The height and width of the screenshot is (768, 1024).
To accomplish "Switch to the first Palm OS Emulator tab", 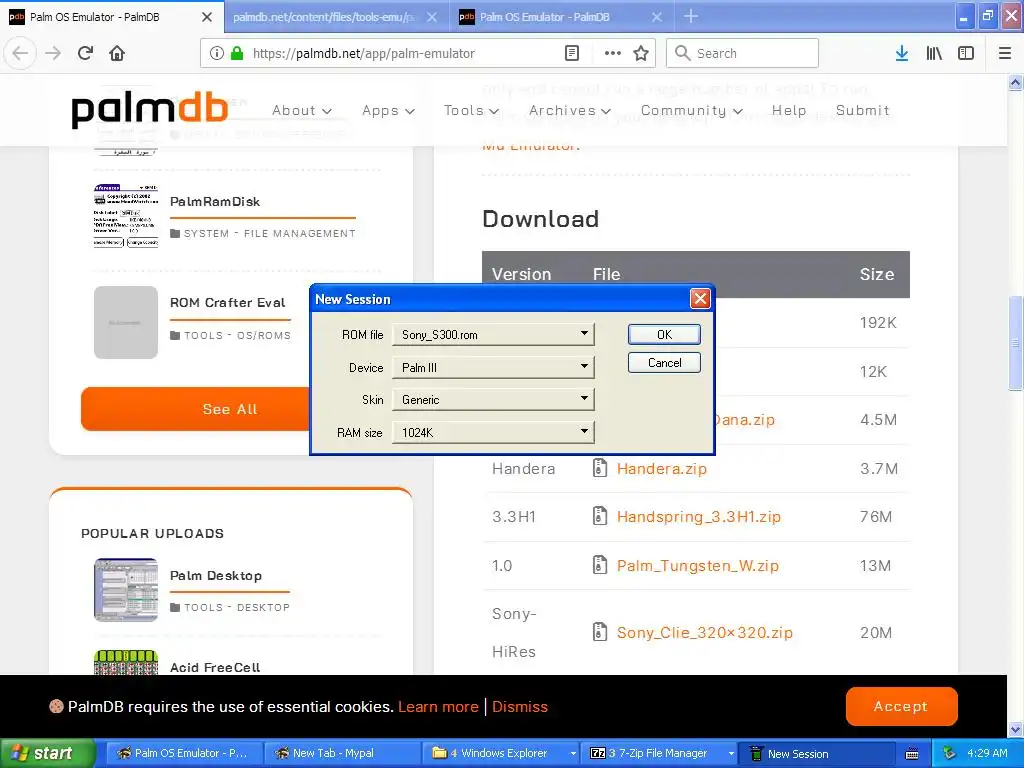I will 111,17.
